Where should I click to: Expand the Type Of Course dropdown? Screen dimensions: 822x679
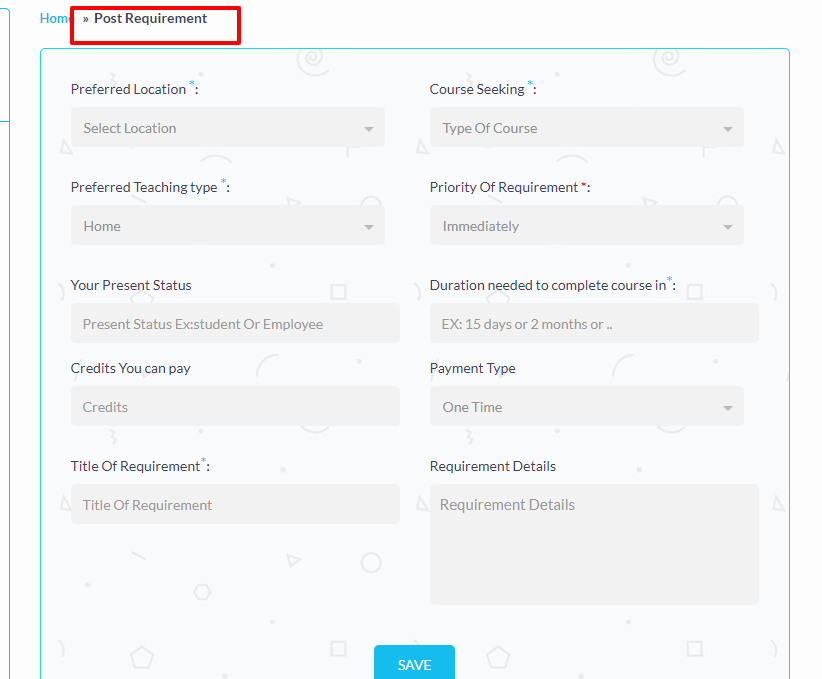[586, 128]
